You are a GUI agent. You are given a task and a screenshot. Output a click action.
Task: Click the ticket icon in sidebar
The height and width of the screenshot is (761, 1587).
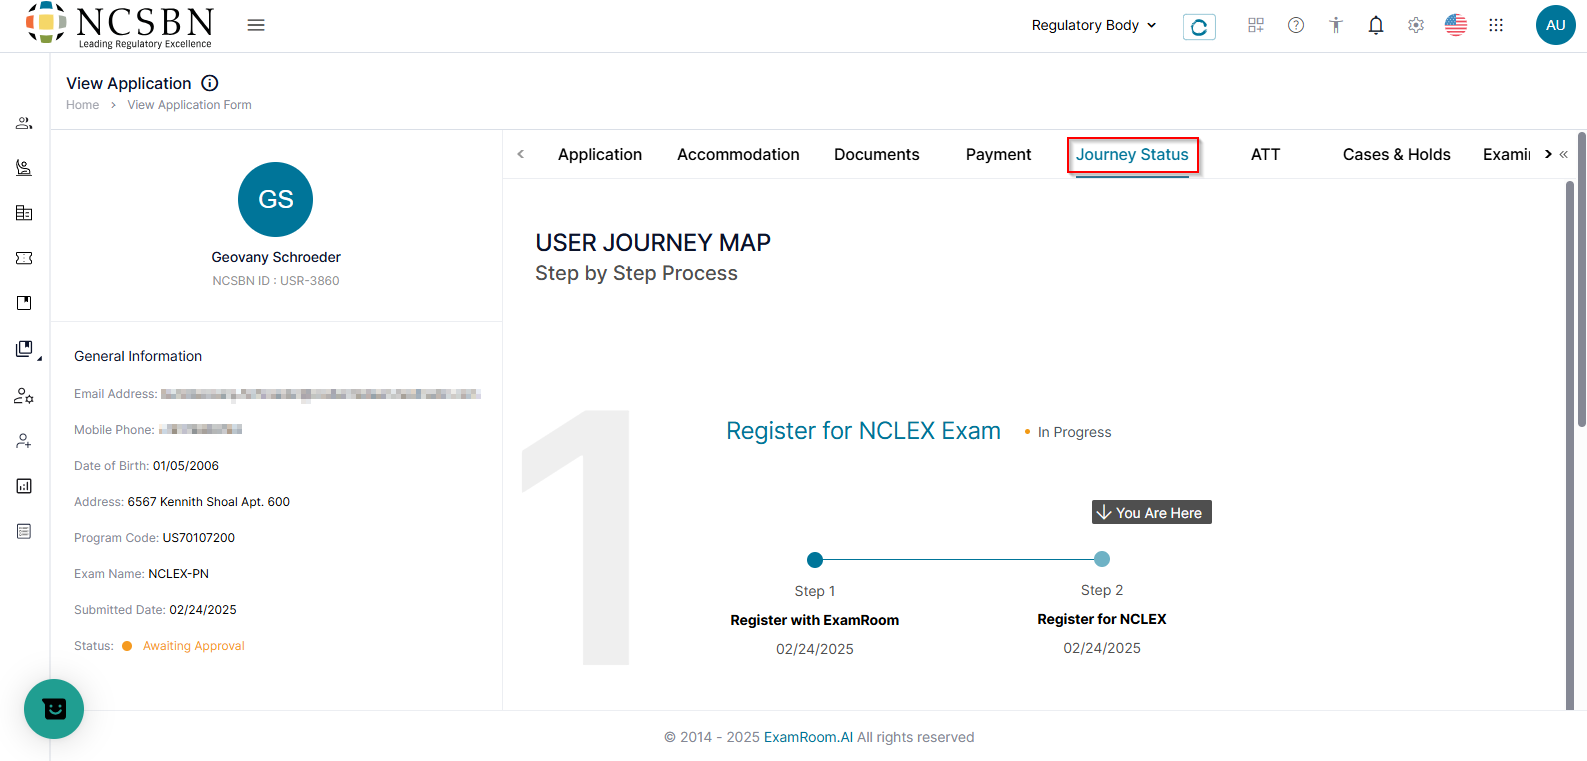point(24,258)
